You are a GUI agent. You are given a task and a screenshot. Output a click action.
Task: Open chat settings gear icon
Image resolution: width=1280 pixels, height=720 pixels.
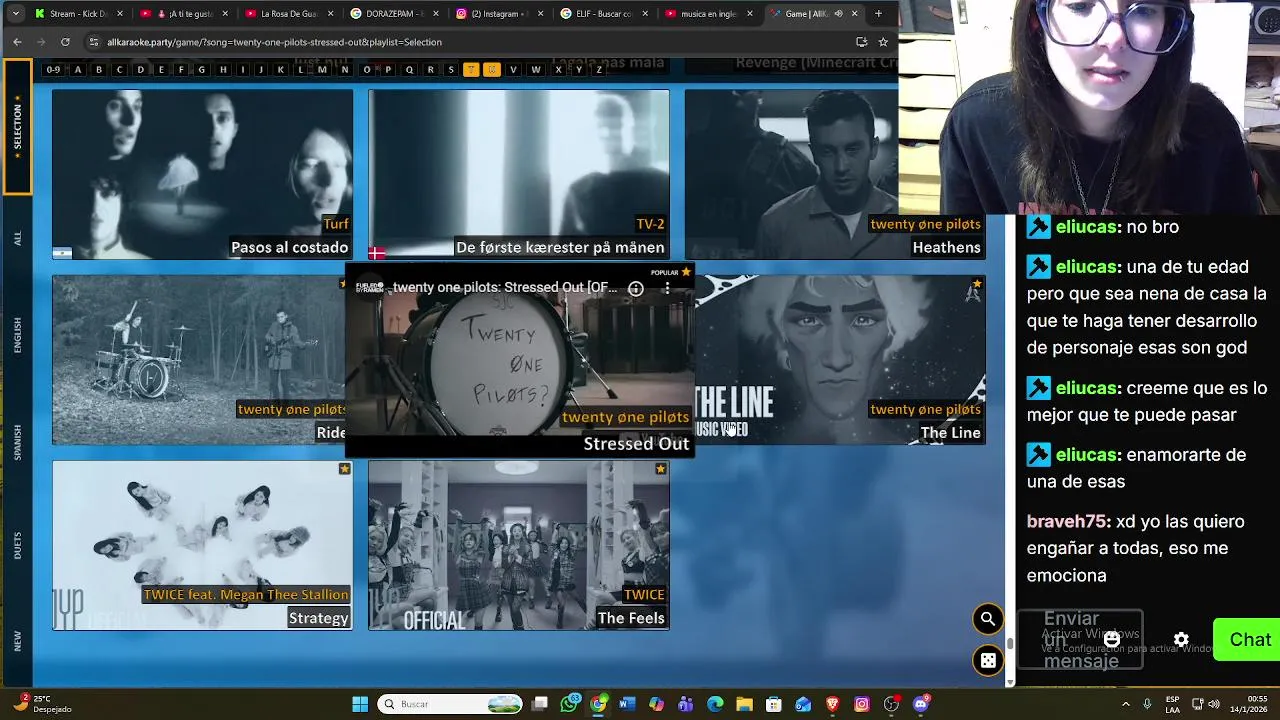pyautogui.click(x=1181, y=640)
